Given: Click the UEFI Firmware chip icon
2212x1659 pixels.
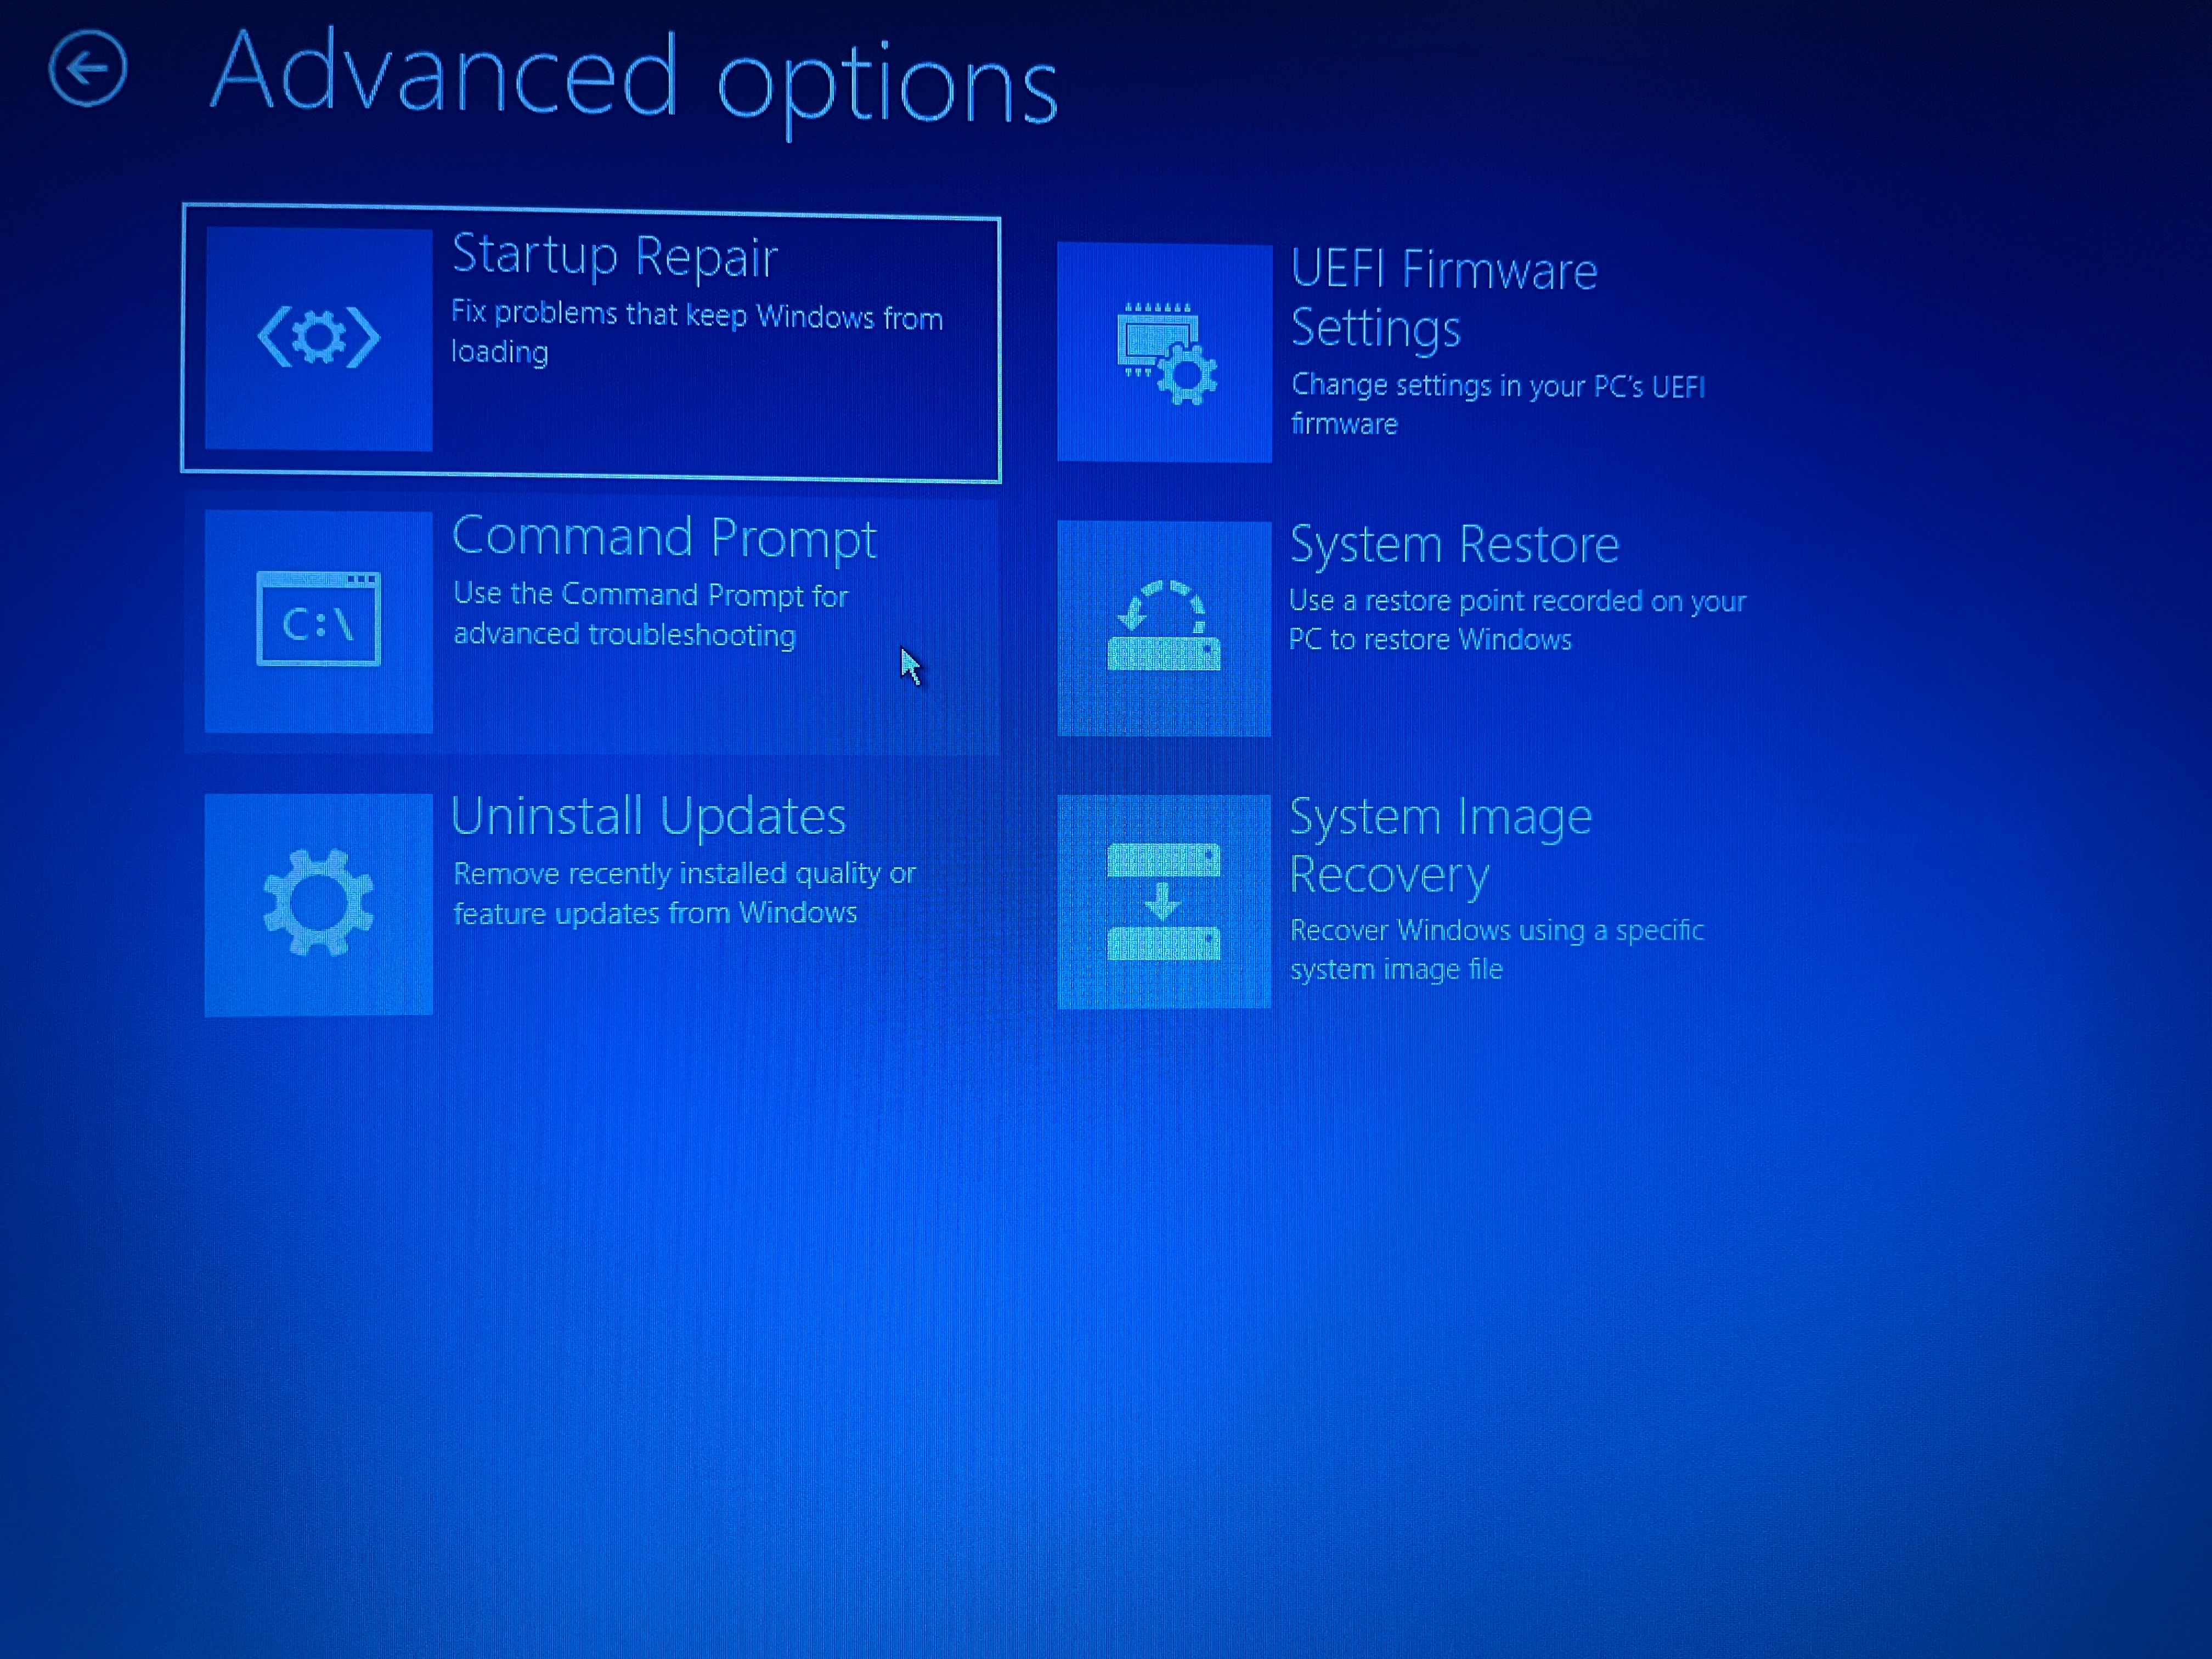Looking at the screenshot, I should [x=1164, y=352].
